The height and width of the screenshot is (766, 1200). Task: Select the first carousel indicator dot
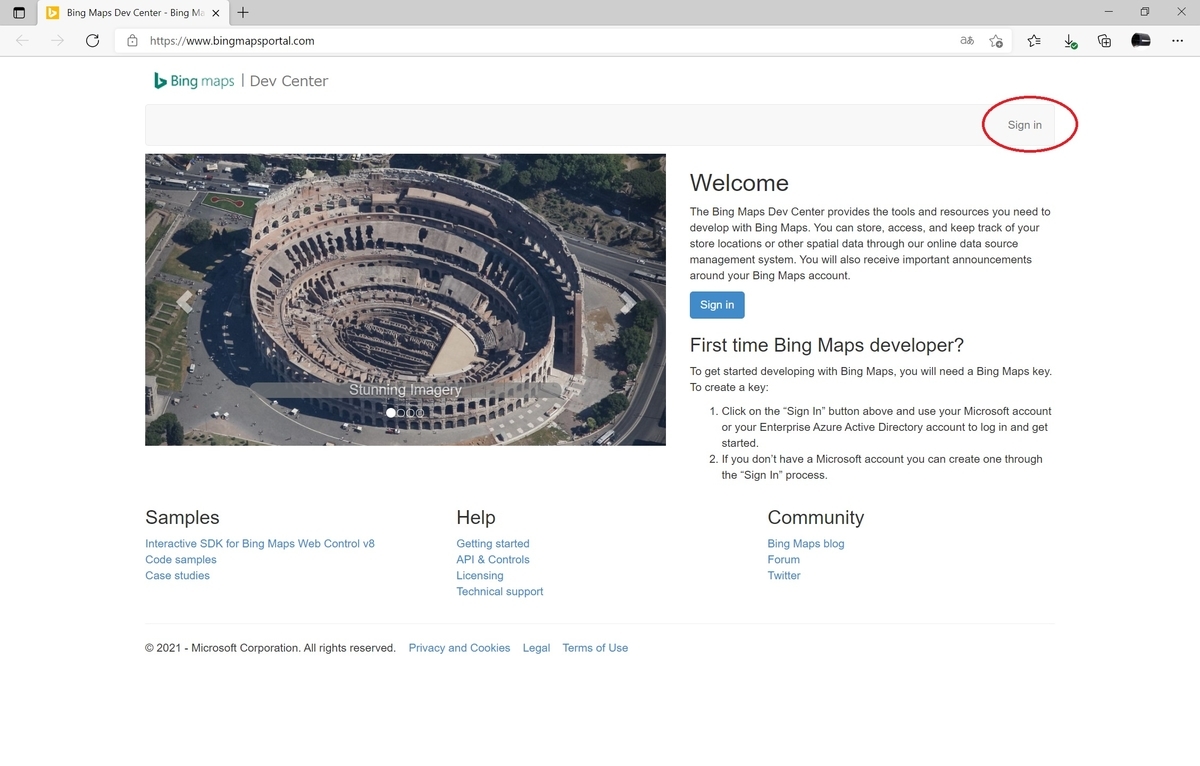[x=391, y=412]
